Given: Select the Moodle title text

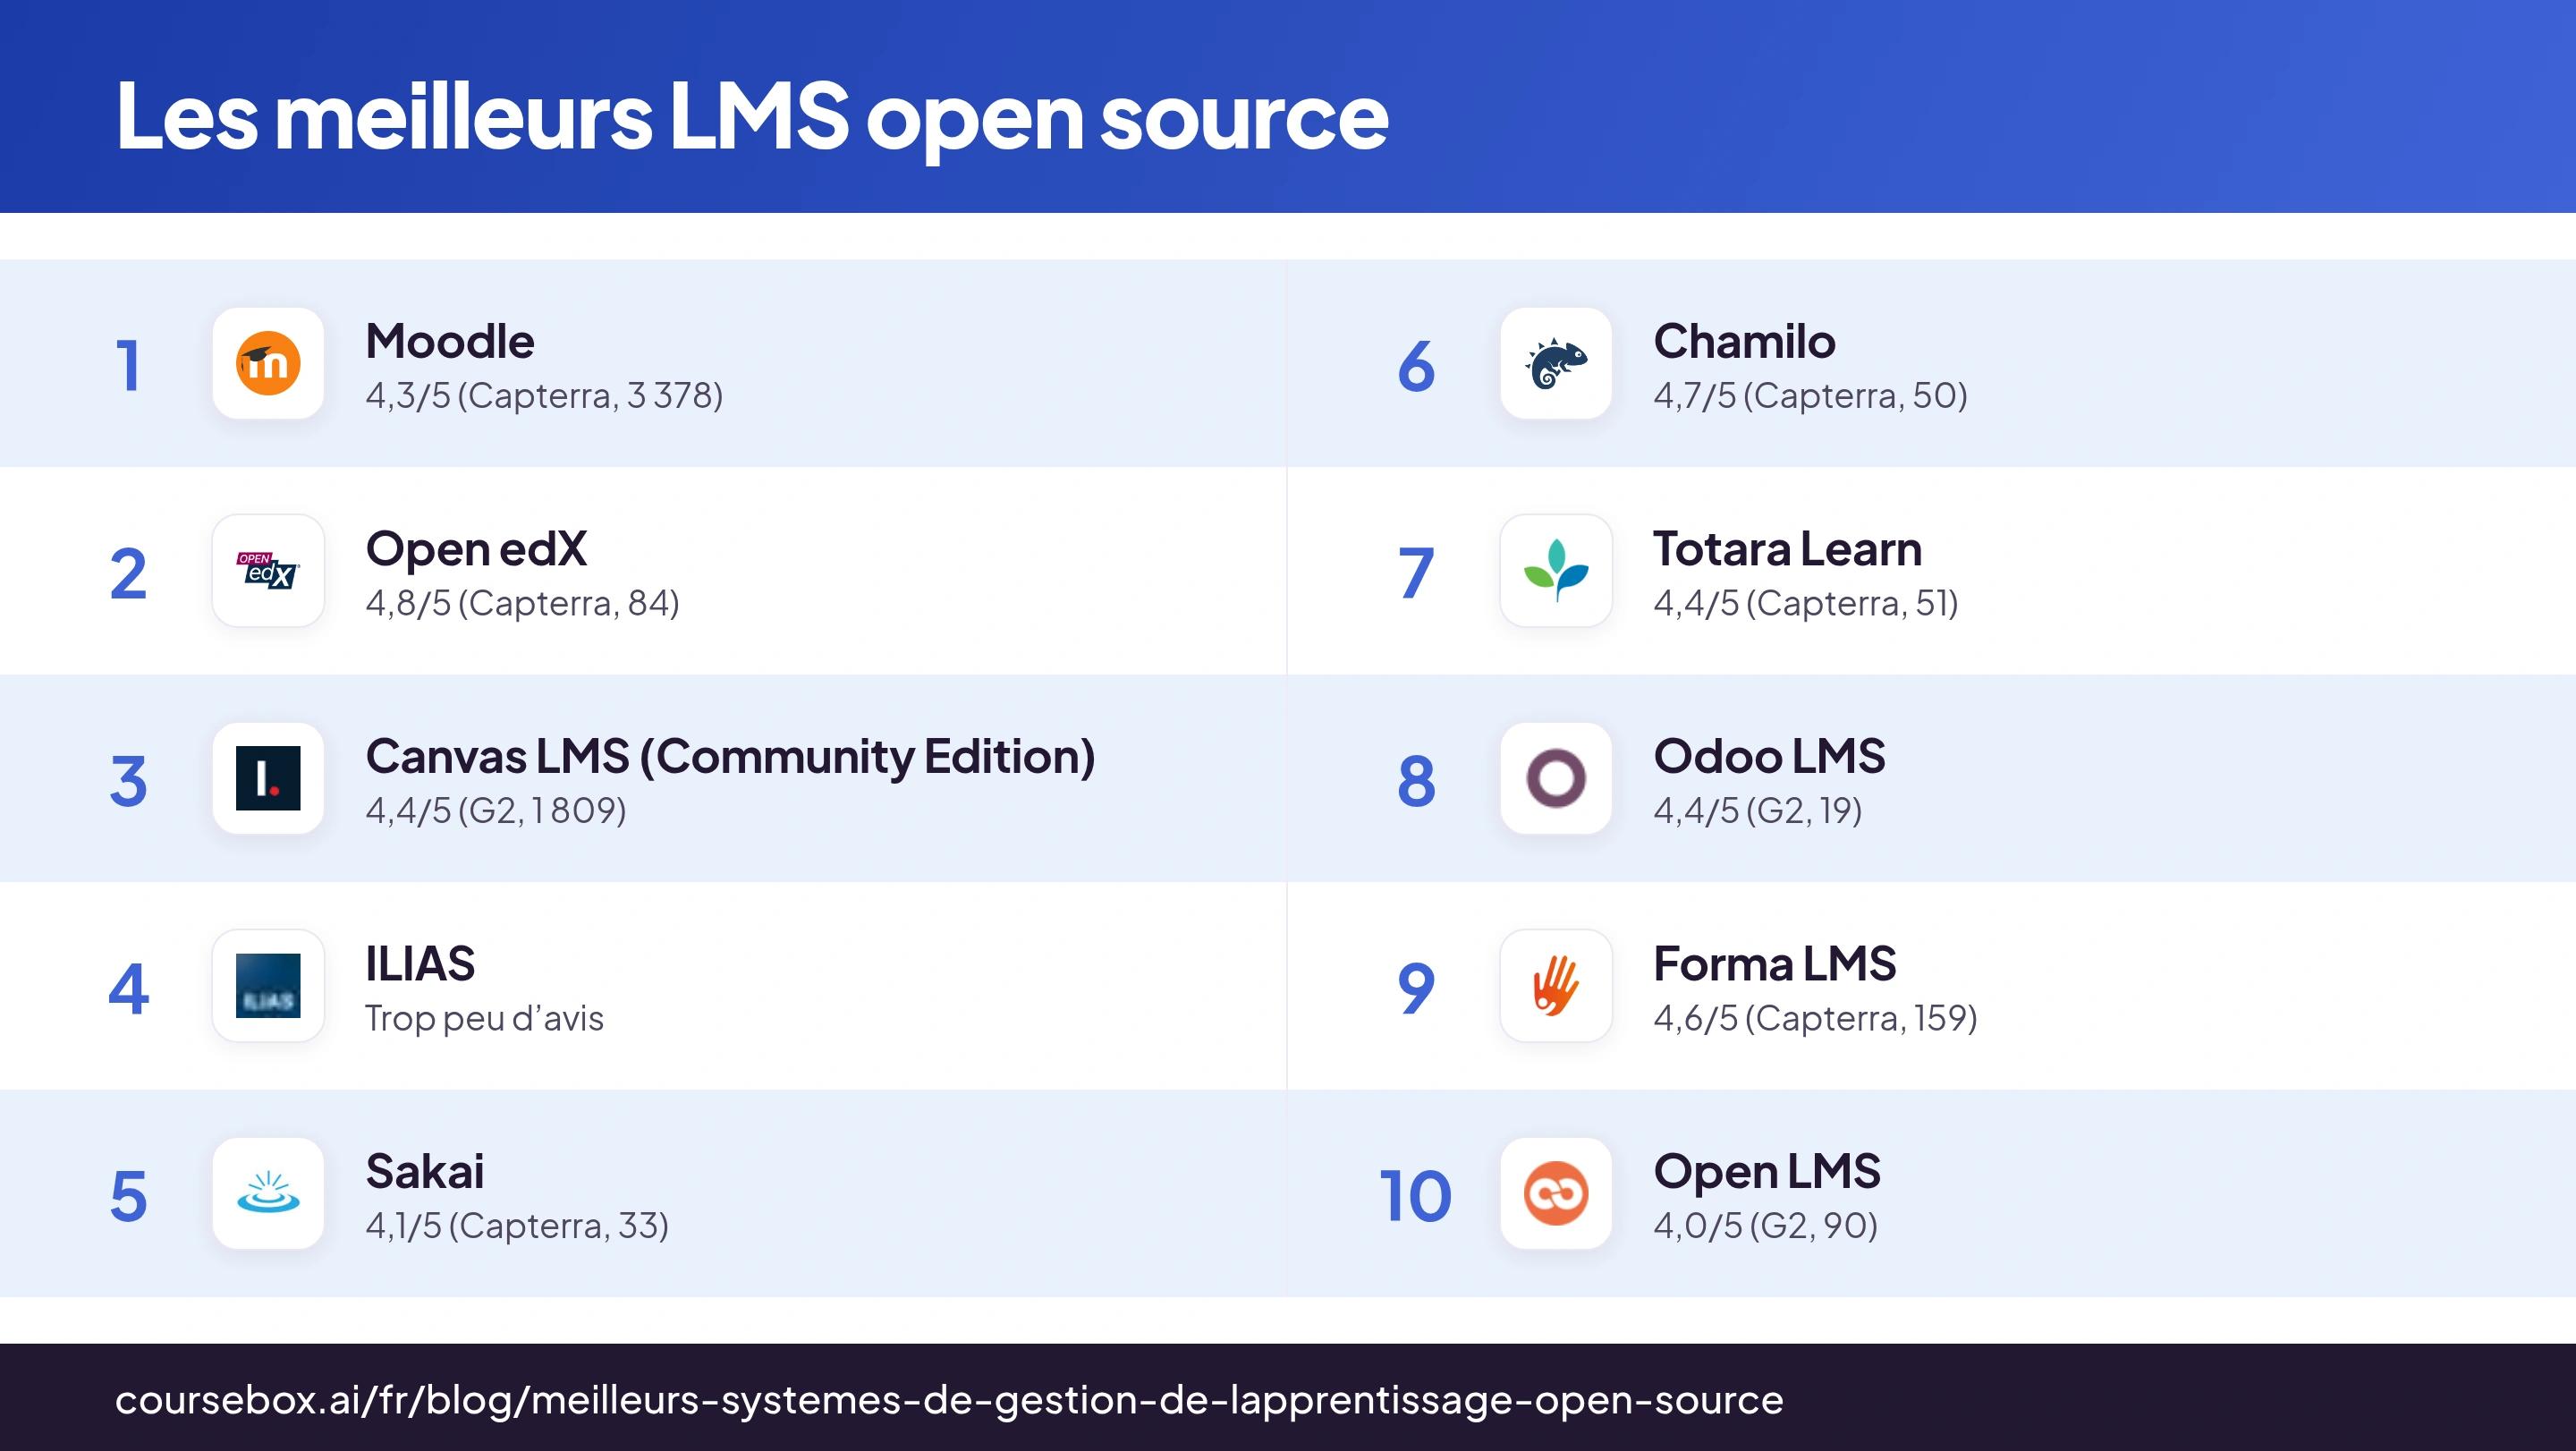Looking at the screenshot, I should [450, 342].
